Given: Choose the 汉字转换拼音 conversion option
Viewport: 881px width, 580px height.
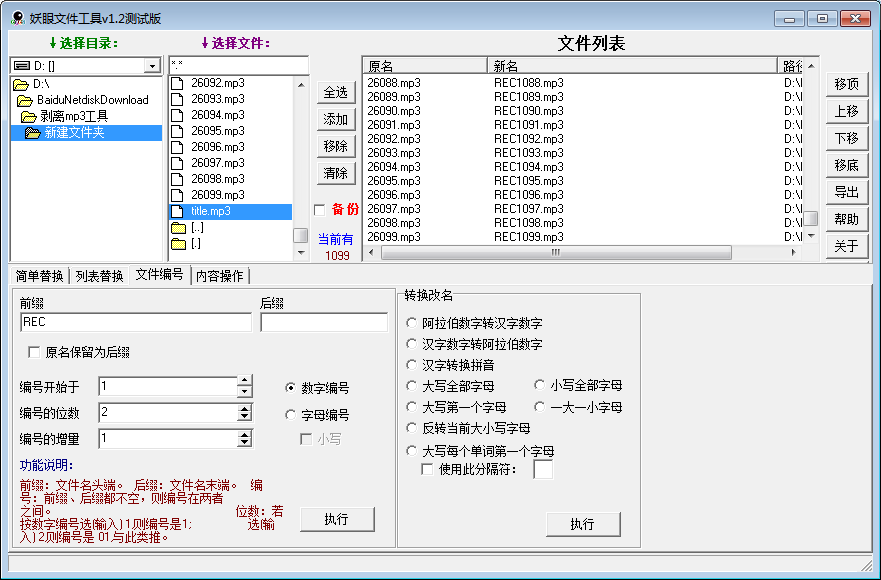Looking at the screenshot, I should (411, 363).
